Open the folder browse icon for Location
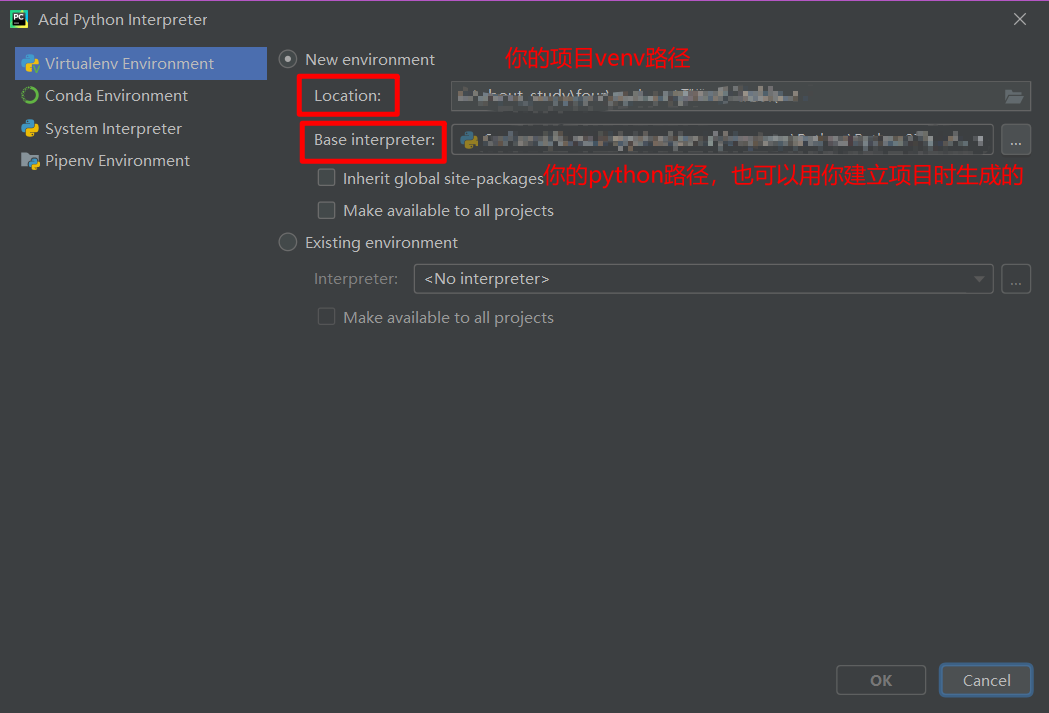Viewport: 1049px width, 713px height. coord(1014,96)
